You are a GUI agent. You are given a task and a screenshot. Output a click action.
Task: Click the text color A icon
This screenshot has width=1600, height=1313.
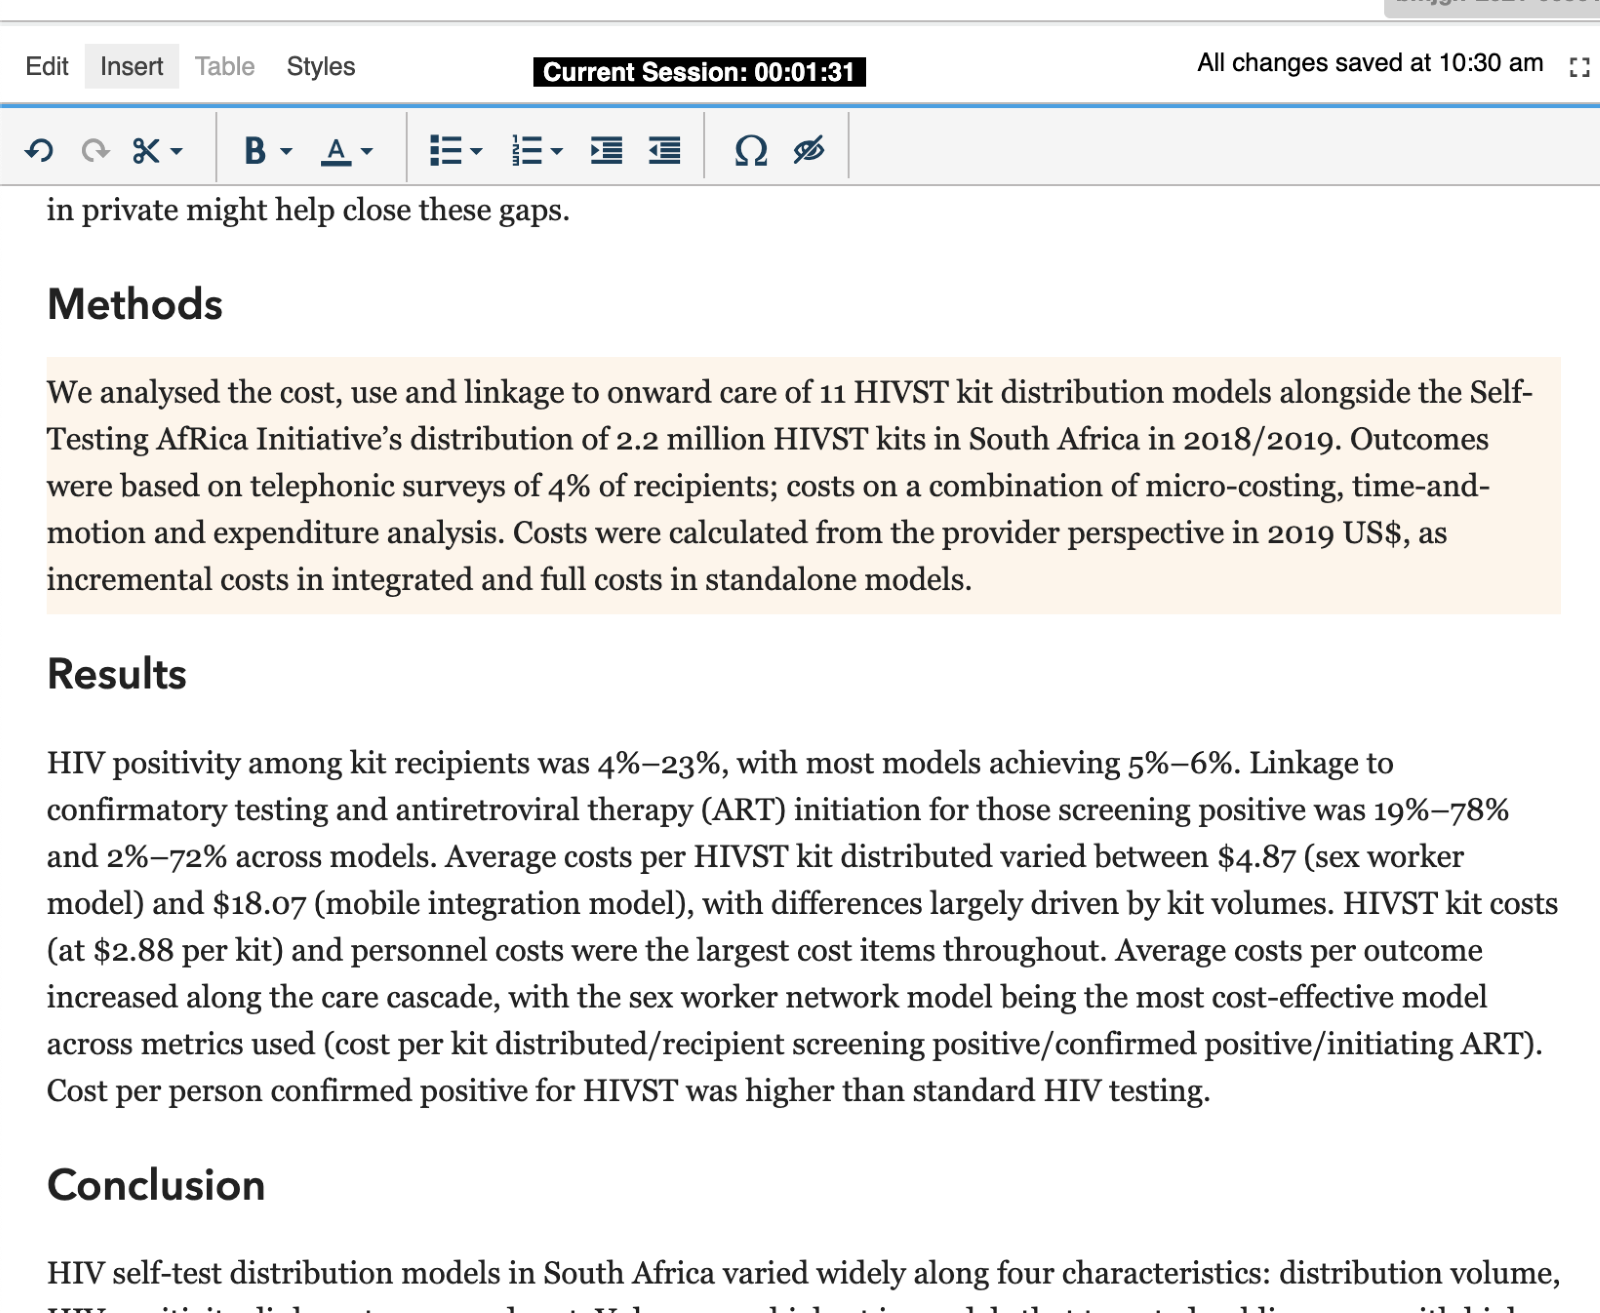click(x=336, y=151)
